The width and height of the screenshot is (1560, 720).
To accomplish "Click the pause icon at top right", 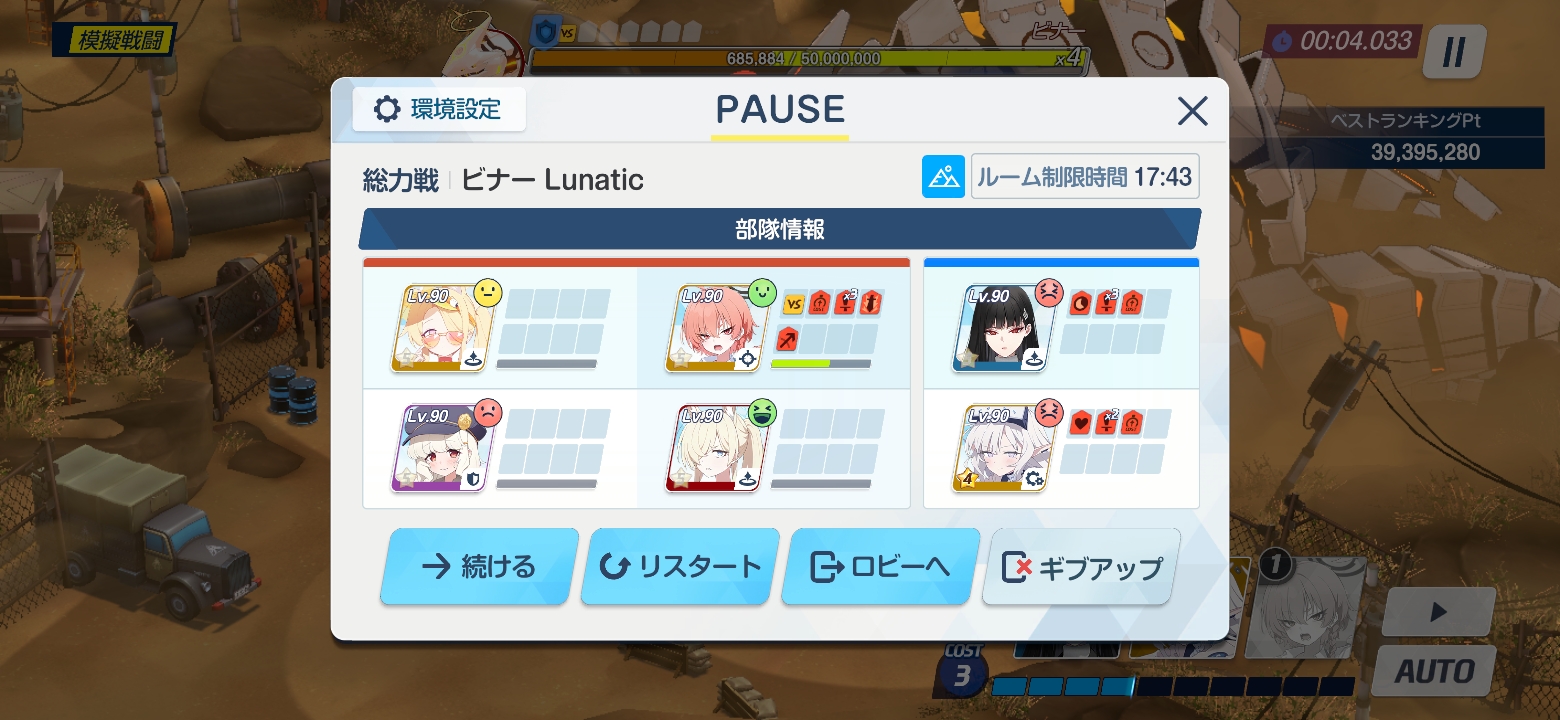I will coord(1454,52).
